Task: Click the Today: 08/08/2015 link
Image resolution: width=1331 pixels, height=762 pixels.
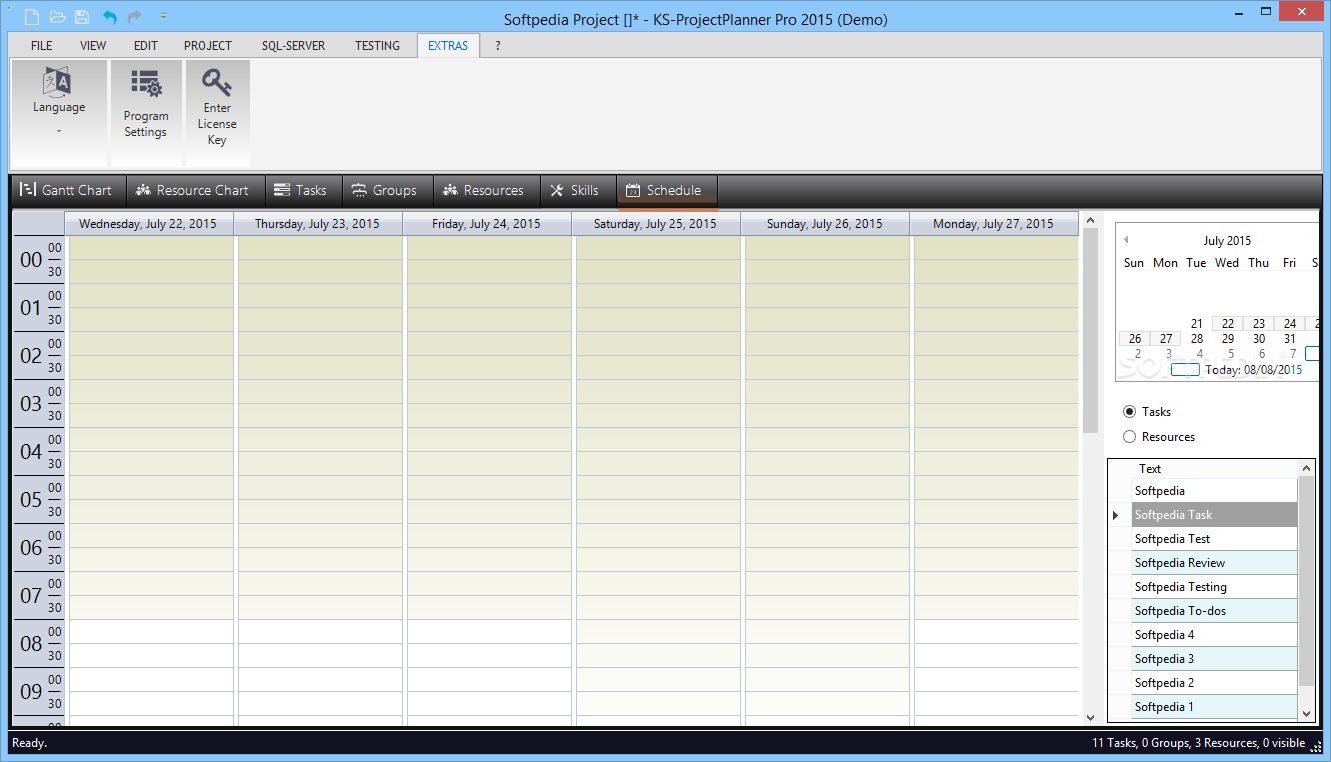Action: click(x=1254, y=370)
